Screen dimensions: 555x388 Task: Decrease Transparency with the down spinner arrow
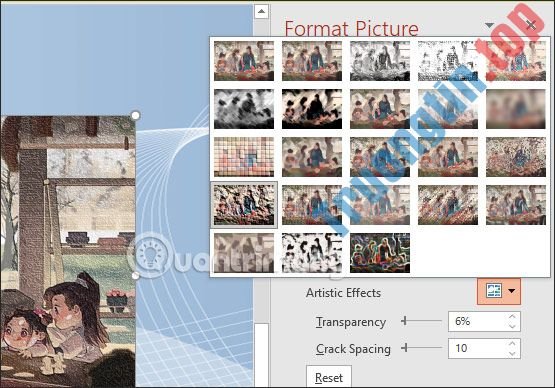tap(512, 326)
